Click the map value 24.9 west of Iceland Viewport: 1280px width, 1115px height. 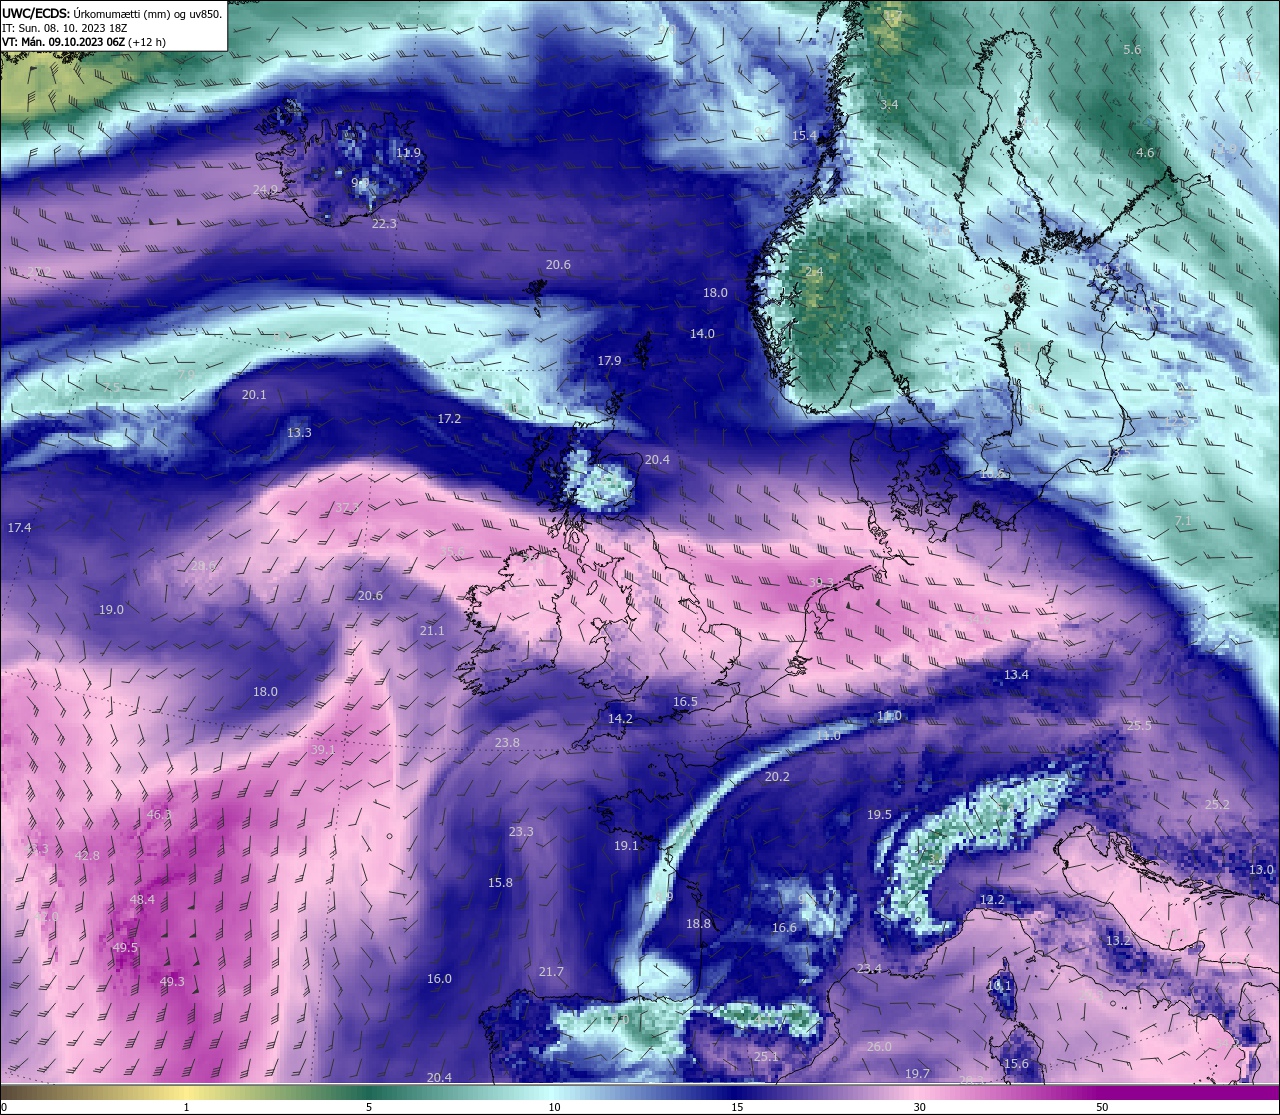265,190
